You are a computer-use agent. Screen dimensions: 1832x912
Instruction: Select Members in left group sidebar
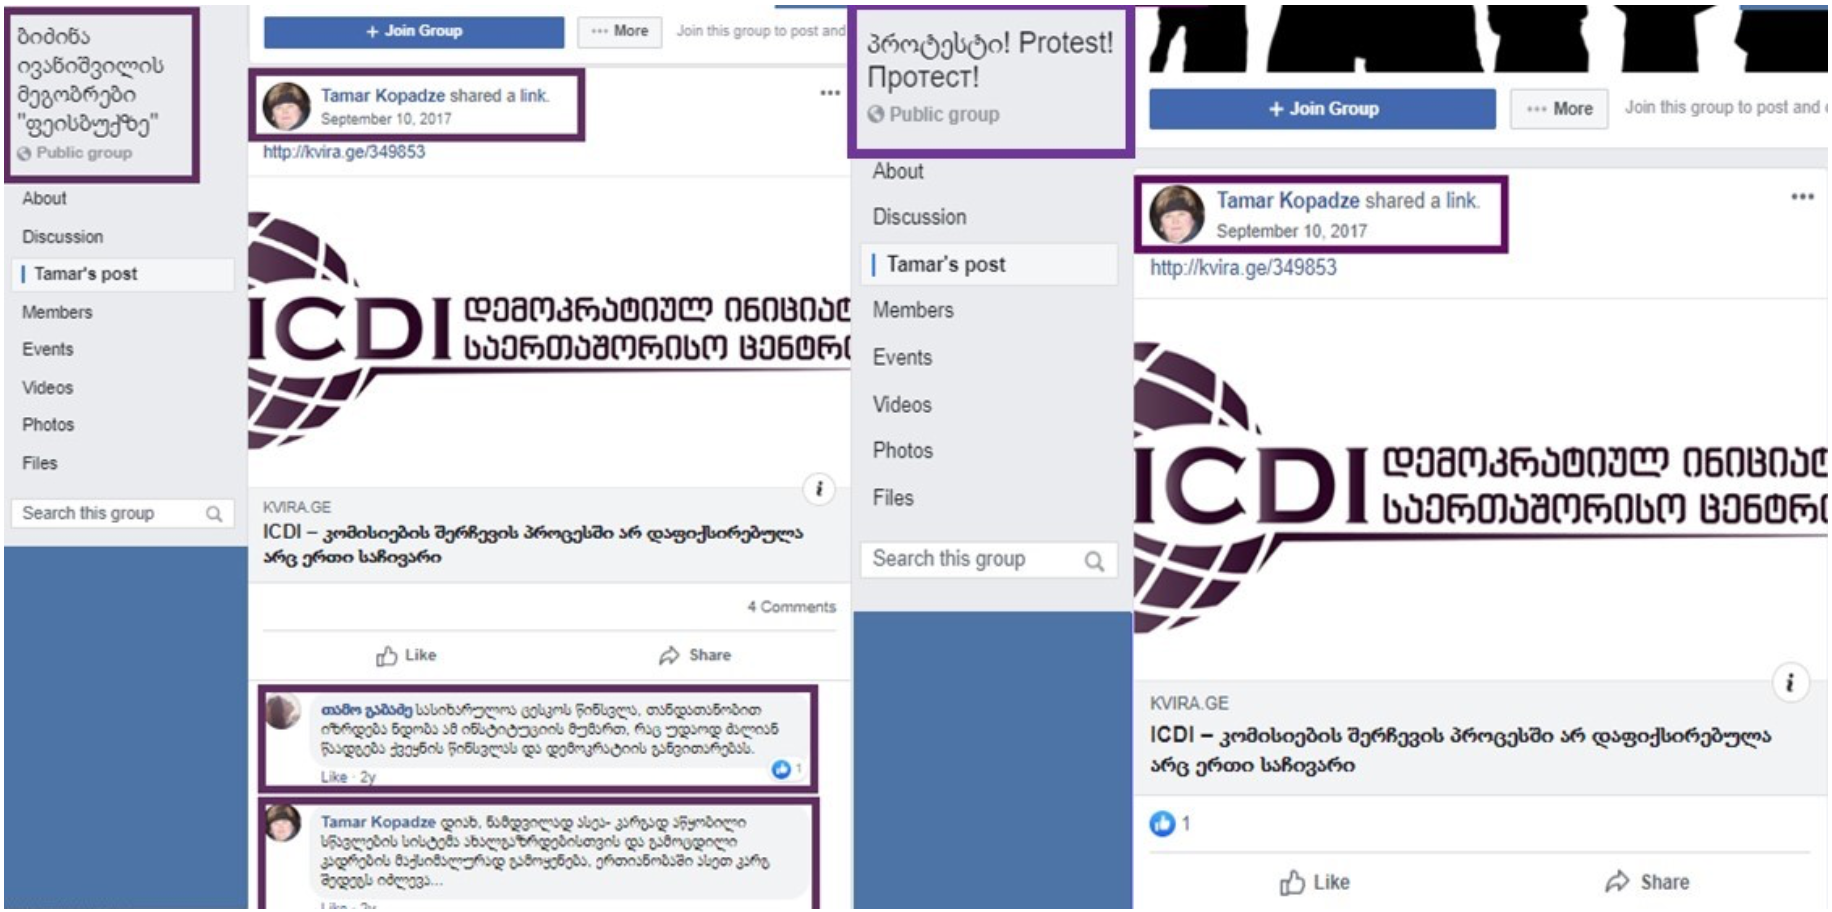57,312
